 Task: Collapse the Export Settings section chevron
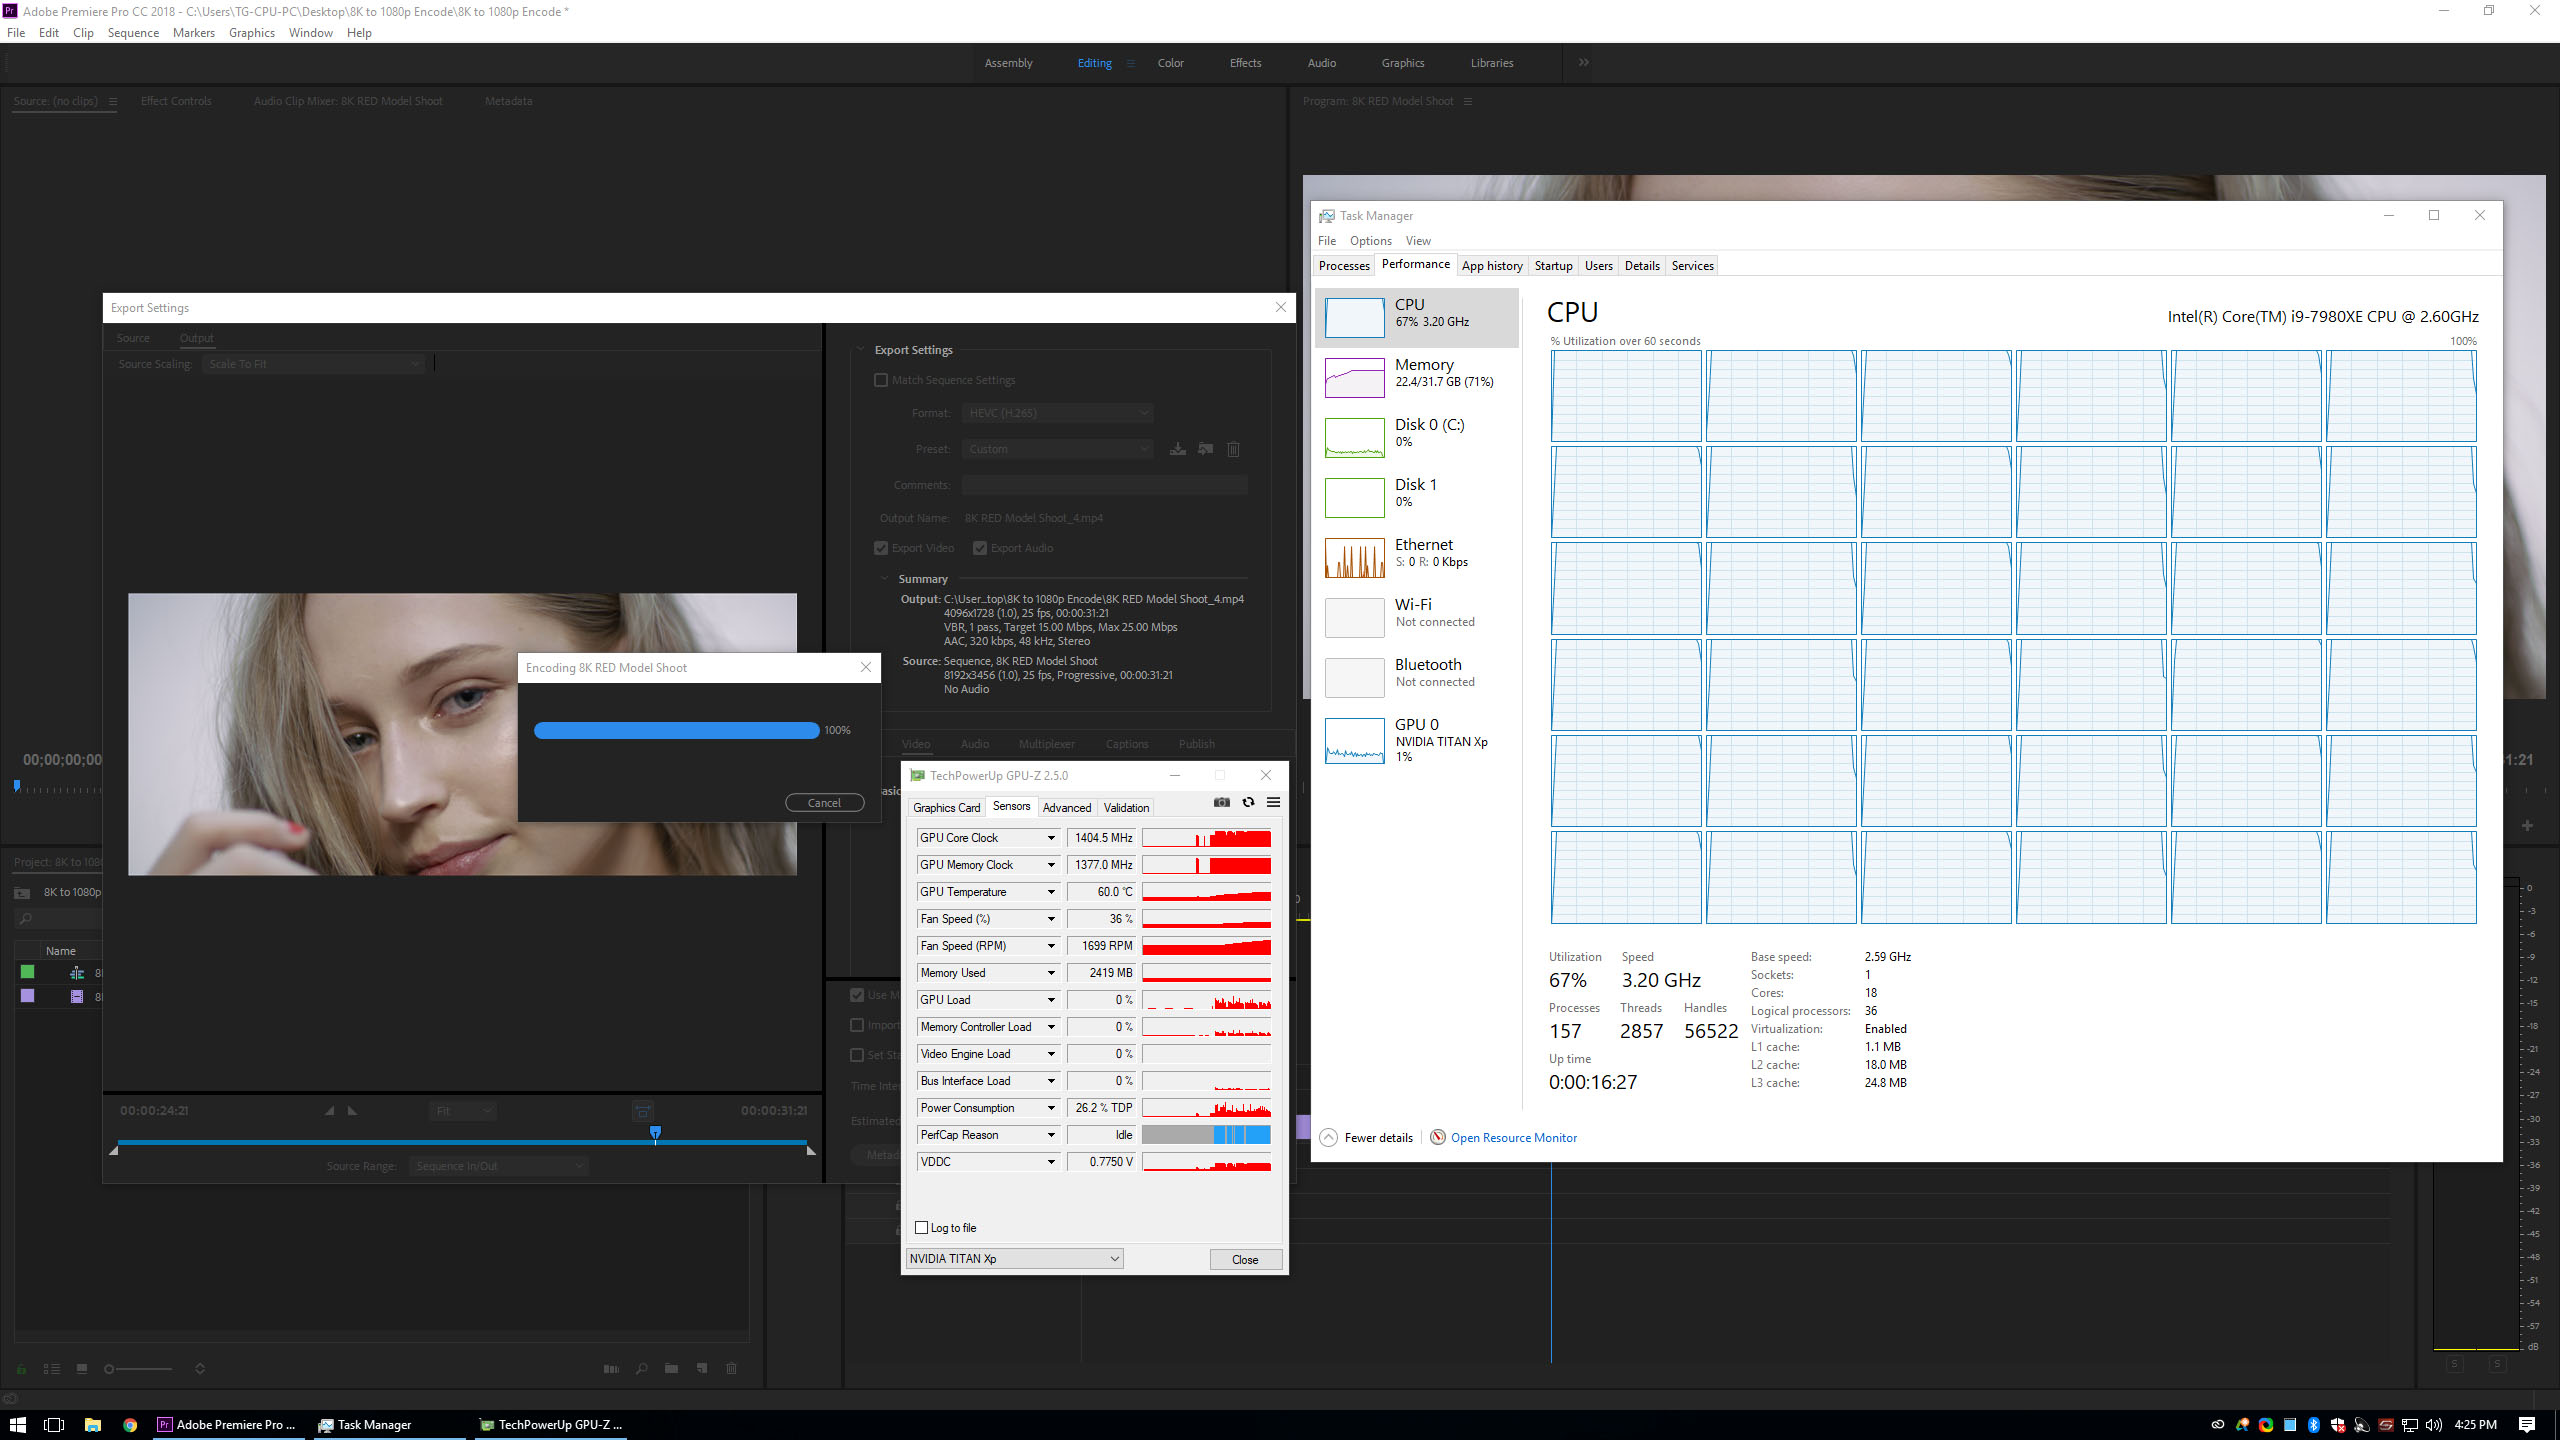tap(860, 350)
